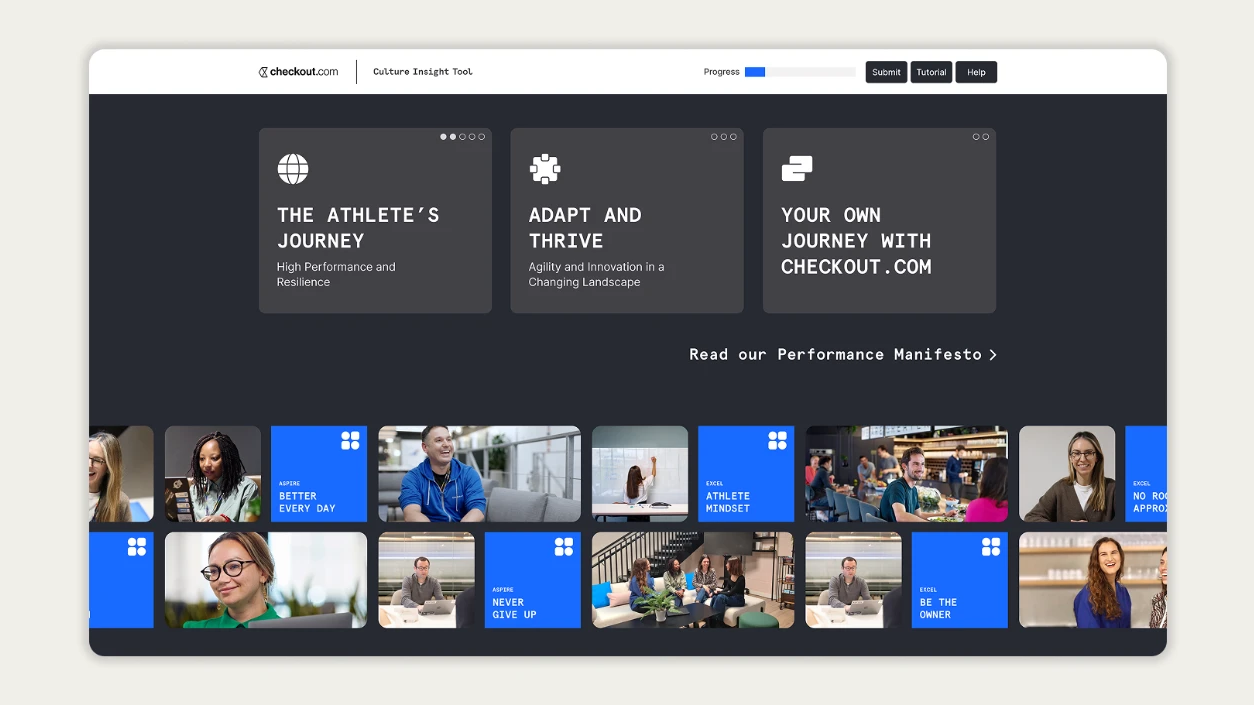Click the four-squares icon on Never Give Up tile

pos(564,547)
